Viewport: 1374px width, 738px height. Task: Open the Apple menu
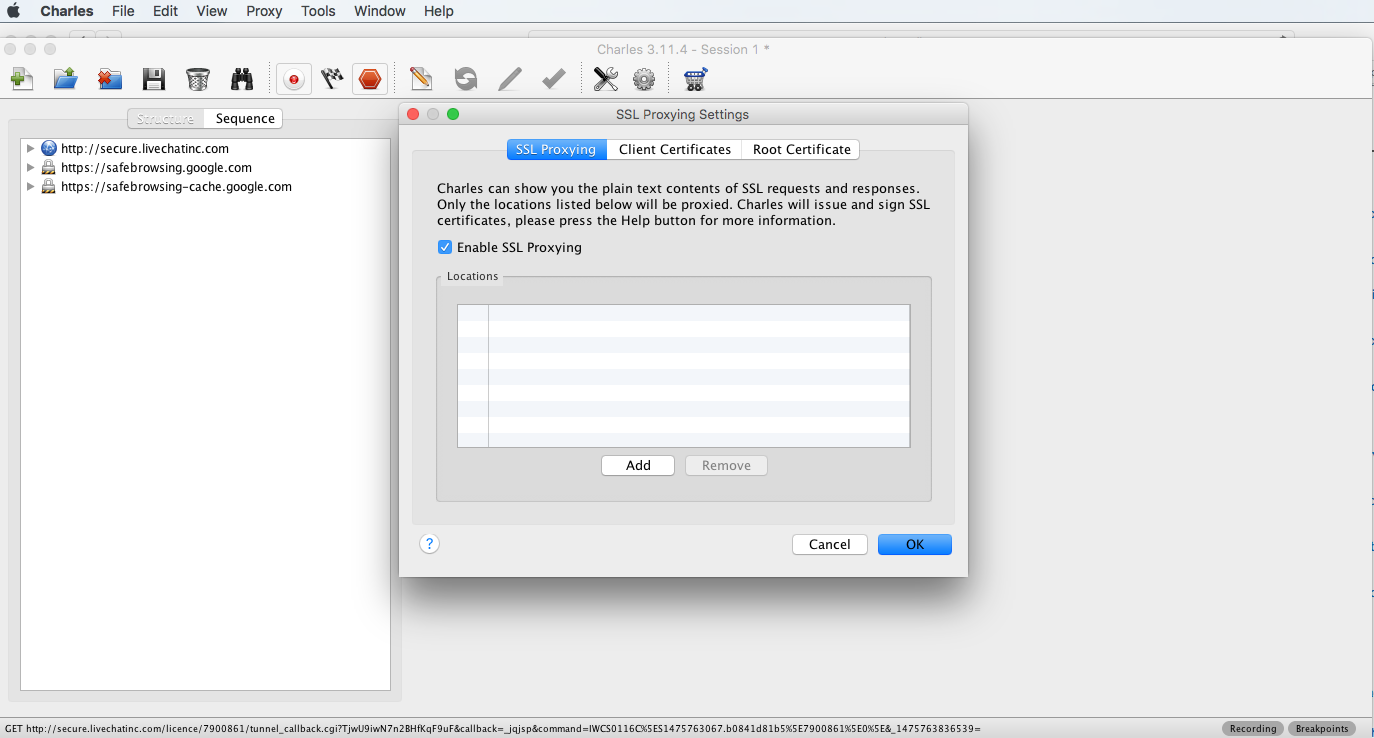(14, 11)
